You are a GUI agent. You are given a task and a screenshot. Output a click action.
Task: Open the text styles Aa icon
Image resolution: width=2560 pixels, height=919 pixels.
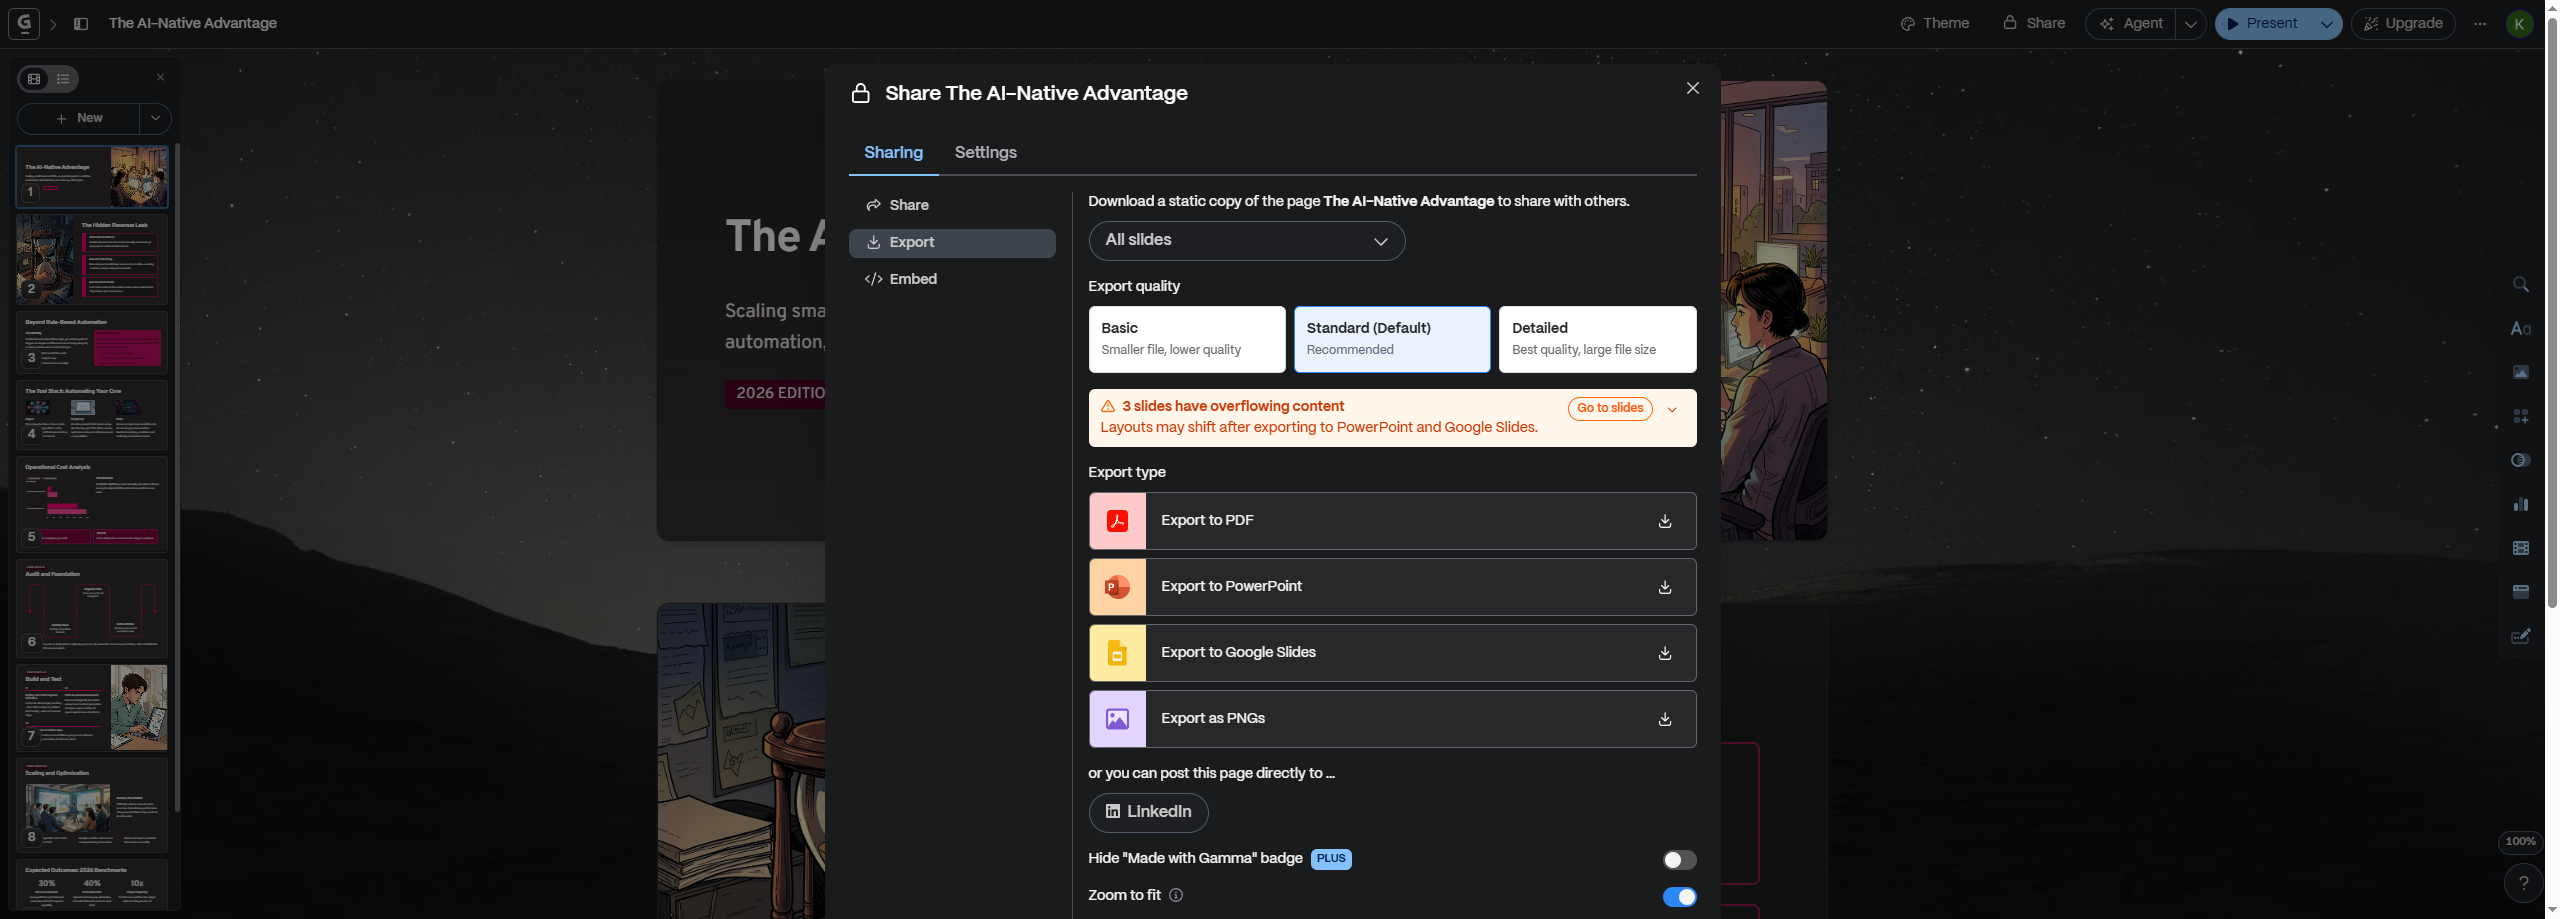pyautogui.click(x=2521, y=328)
